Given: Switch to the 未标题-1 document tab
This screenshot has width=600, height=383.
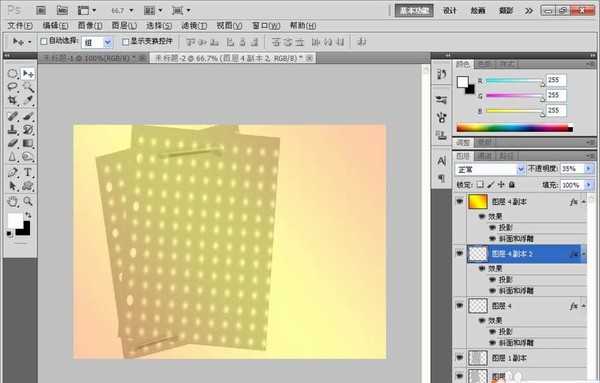Looking at the screenshot, I should click(89, 58).
